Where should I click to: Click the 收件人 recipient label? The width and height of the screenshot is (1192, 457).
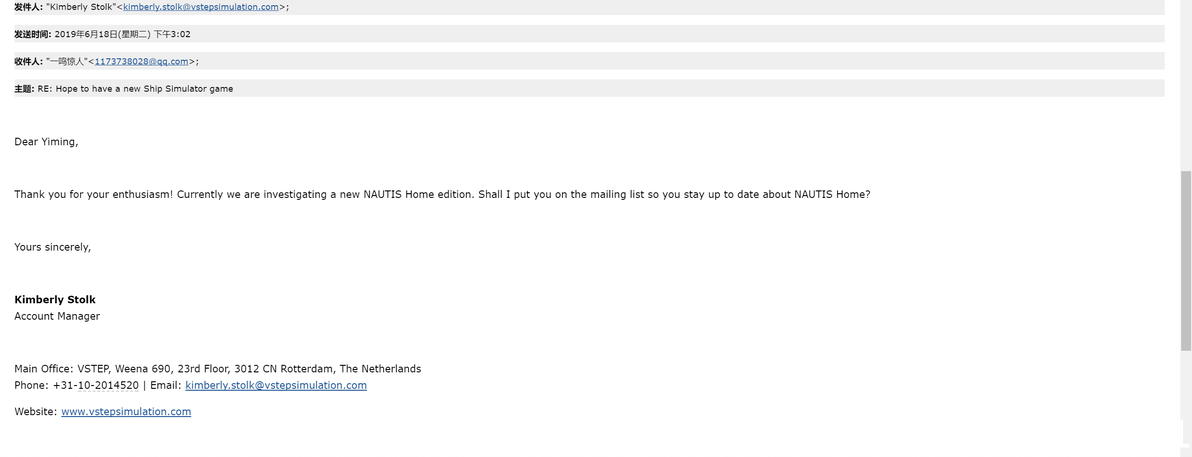point(28,61)
